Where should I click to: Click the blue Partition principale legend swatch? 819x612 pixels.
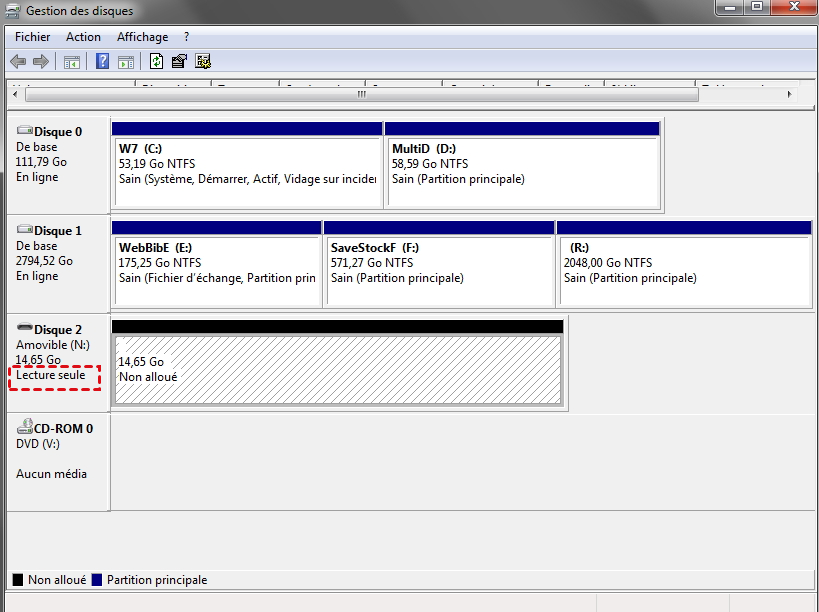[x=97, y=580]
